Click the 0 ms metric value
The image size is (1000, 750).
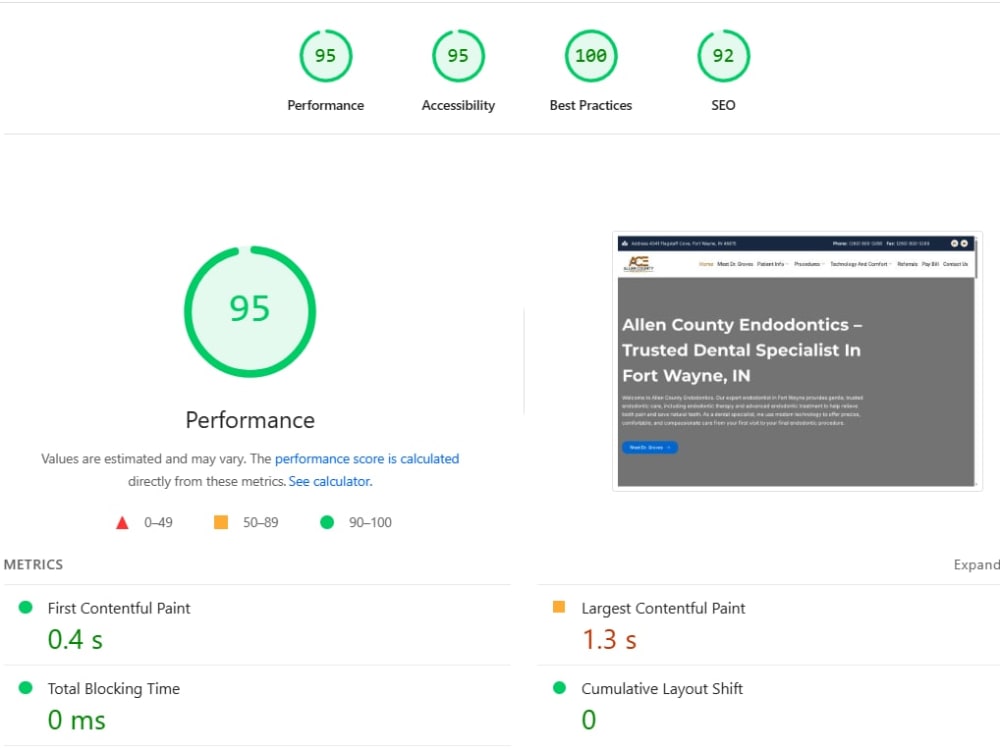(77, 720)
